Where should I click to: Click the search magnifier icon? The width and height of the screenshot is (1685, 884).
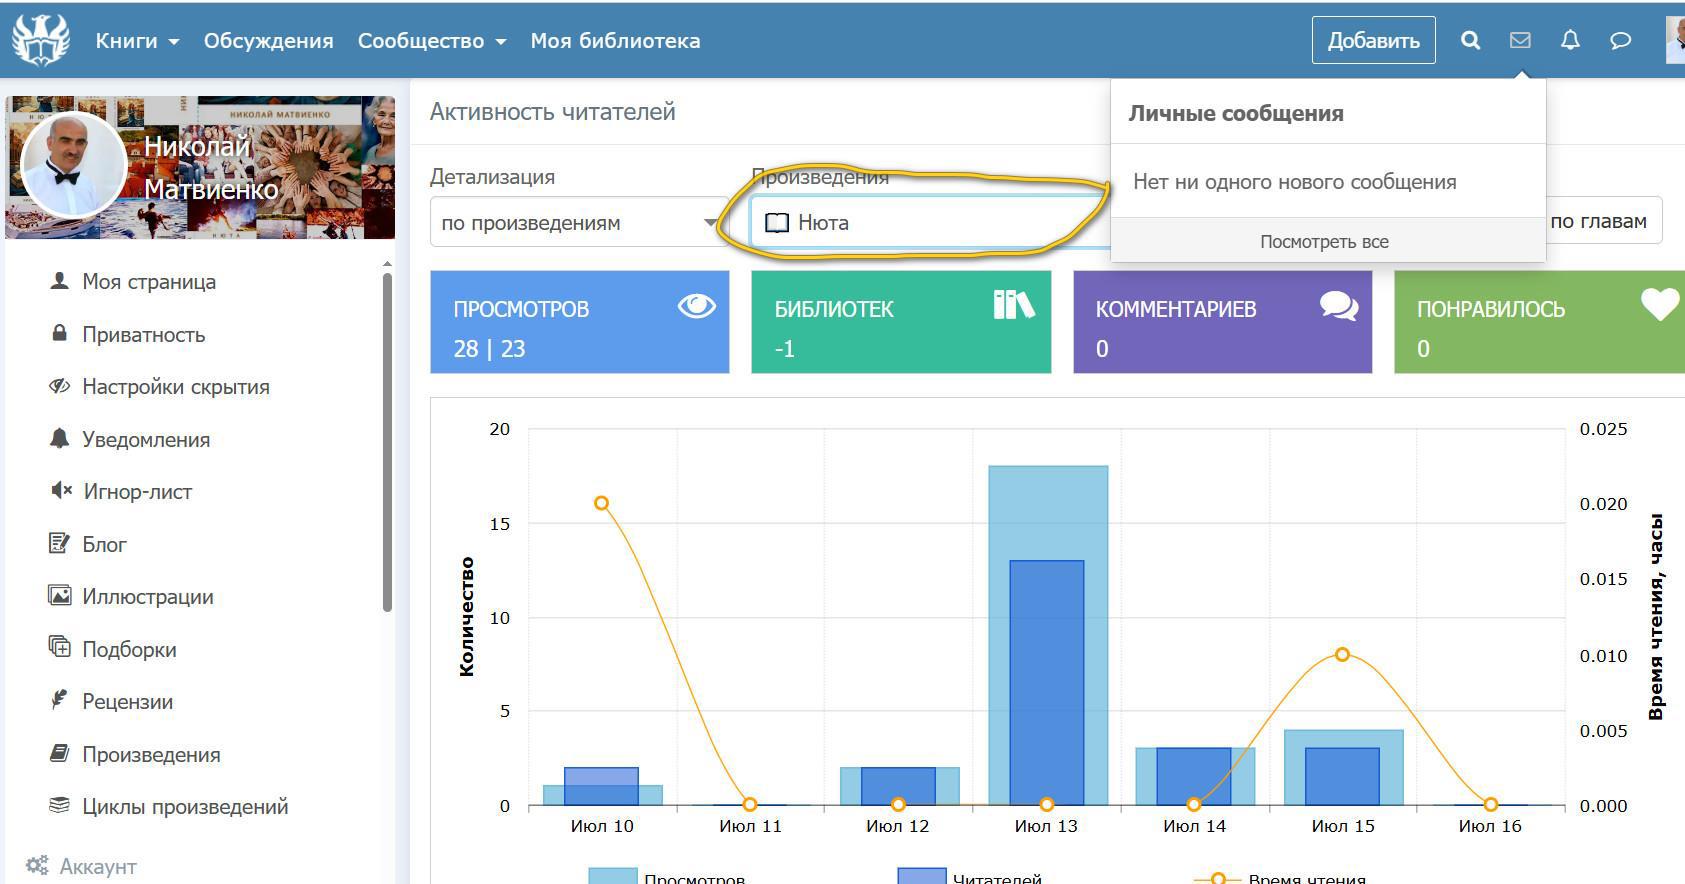click(x=1470, y=40)
